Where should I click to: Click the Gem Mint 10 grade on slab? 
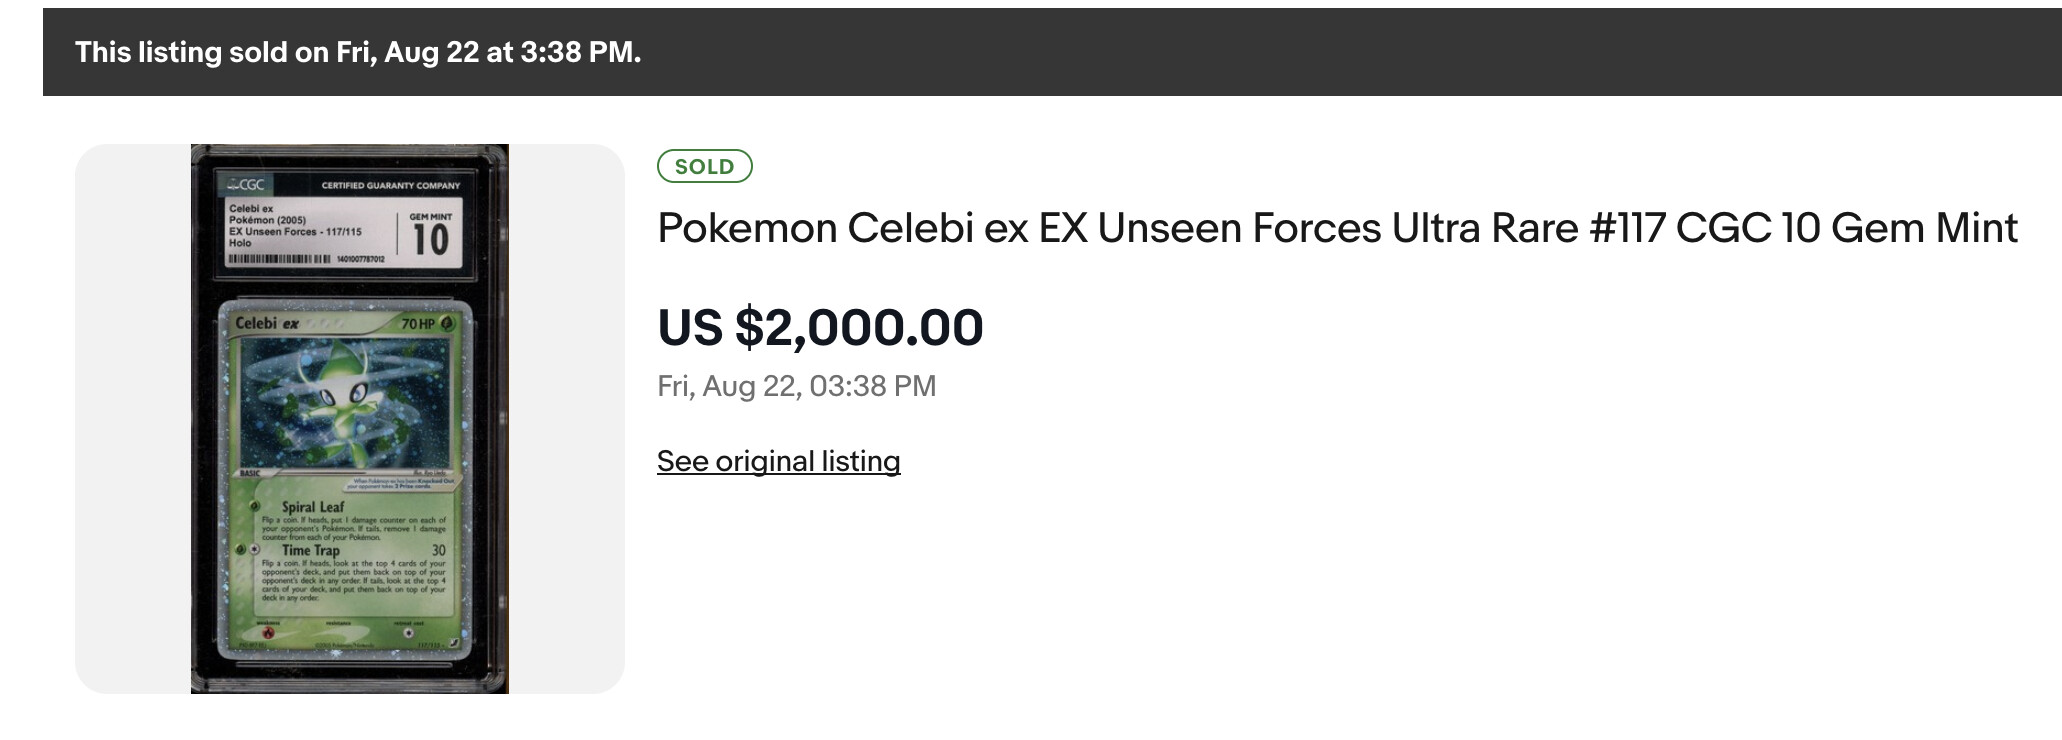[431, 236]
